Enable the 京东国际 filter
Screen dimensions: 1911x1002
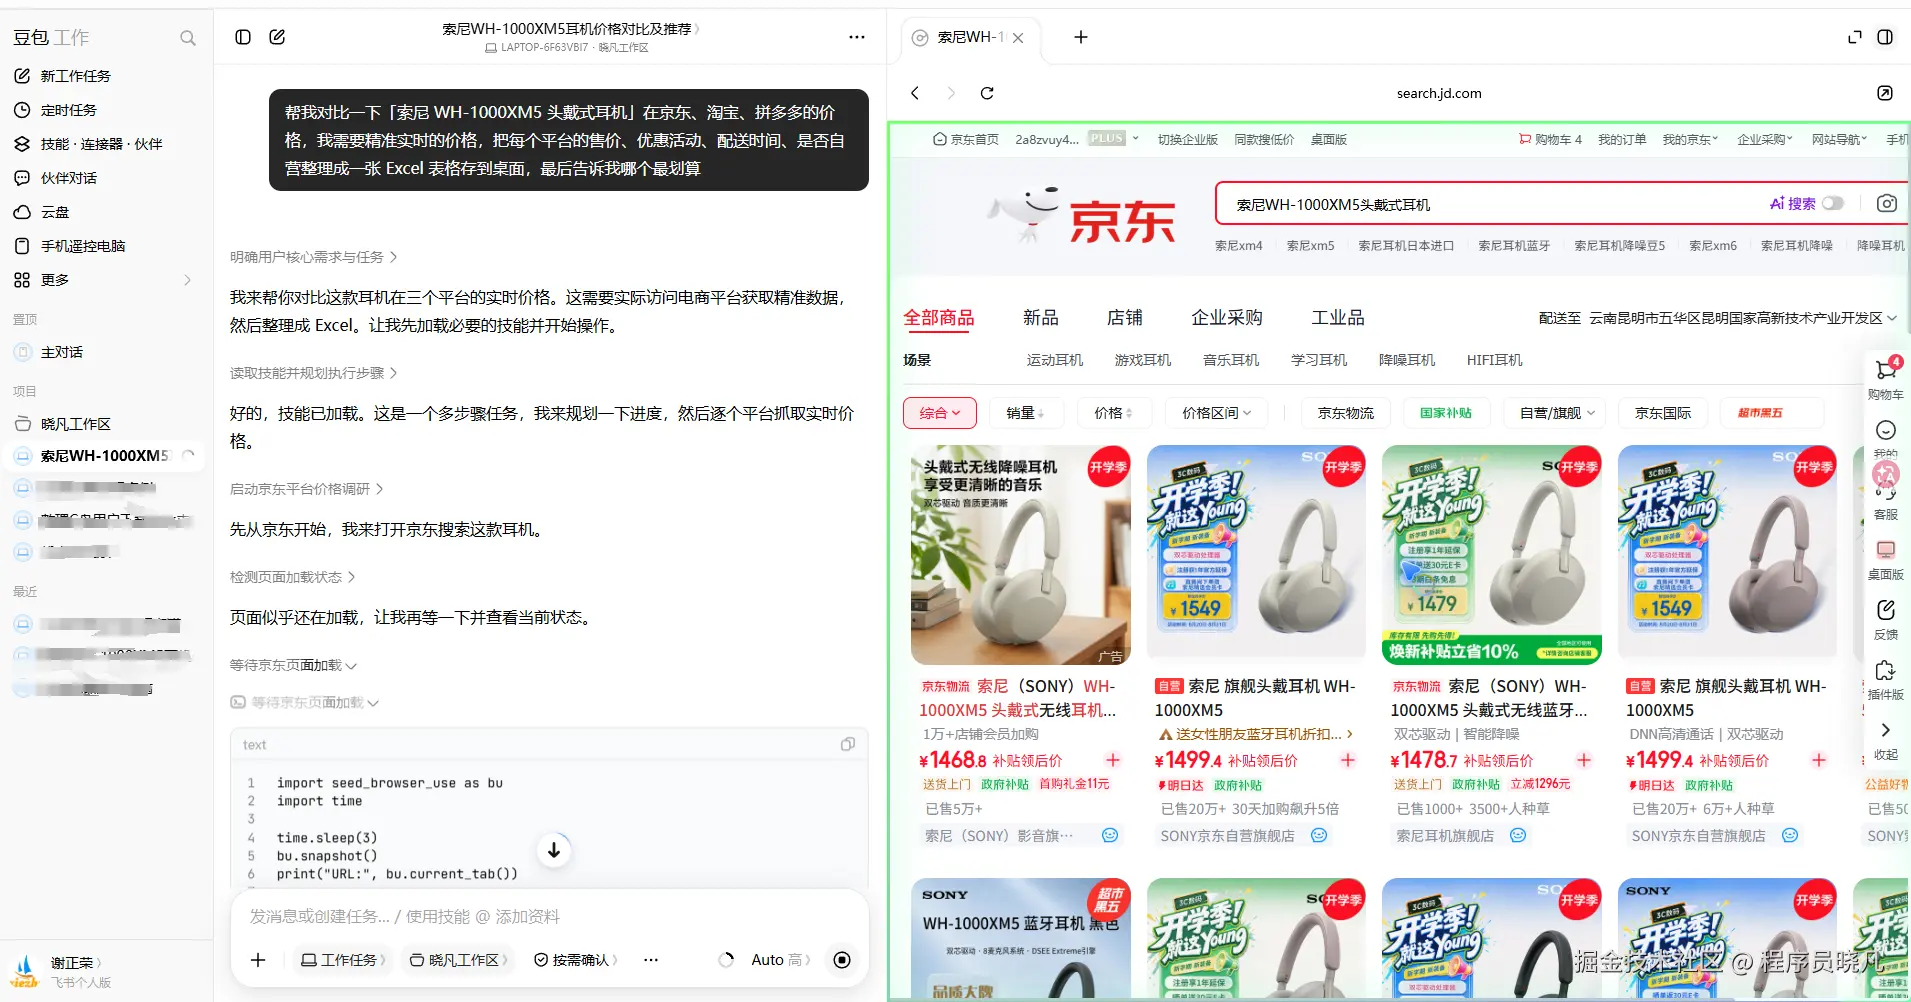pos(1663,413)
